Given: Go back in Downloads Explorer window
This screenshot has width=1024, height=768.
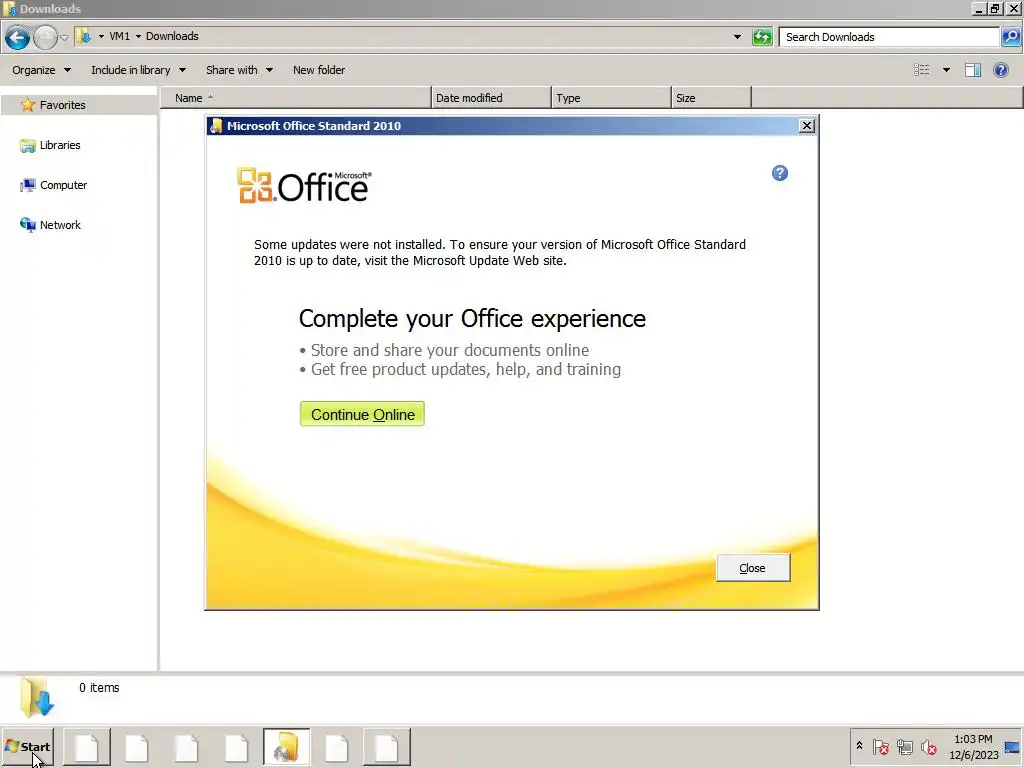Looking at the screenshot, I should 18,37.
